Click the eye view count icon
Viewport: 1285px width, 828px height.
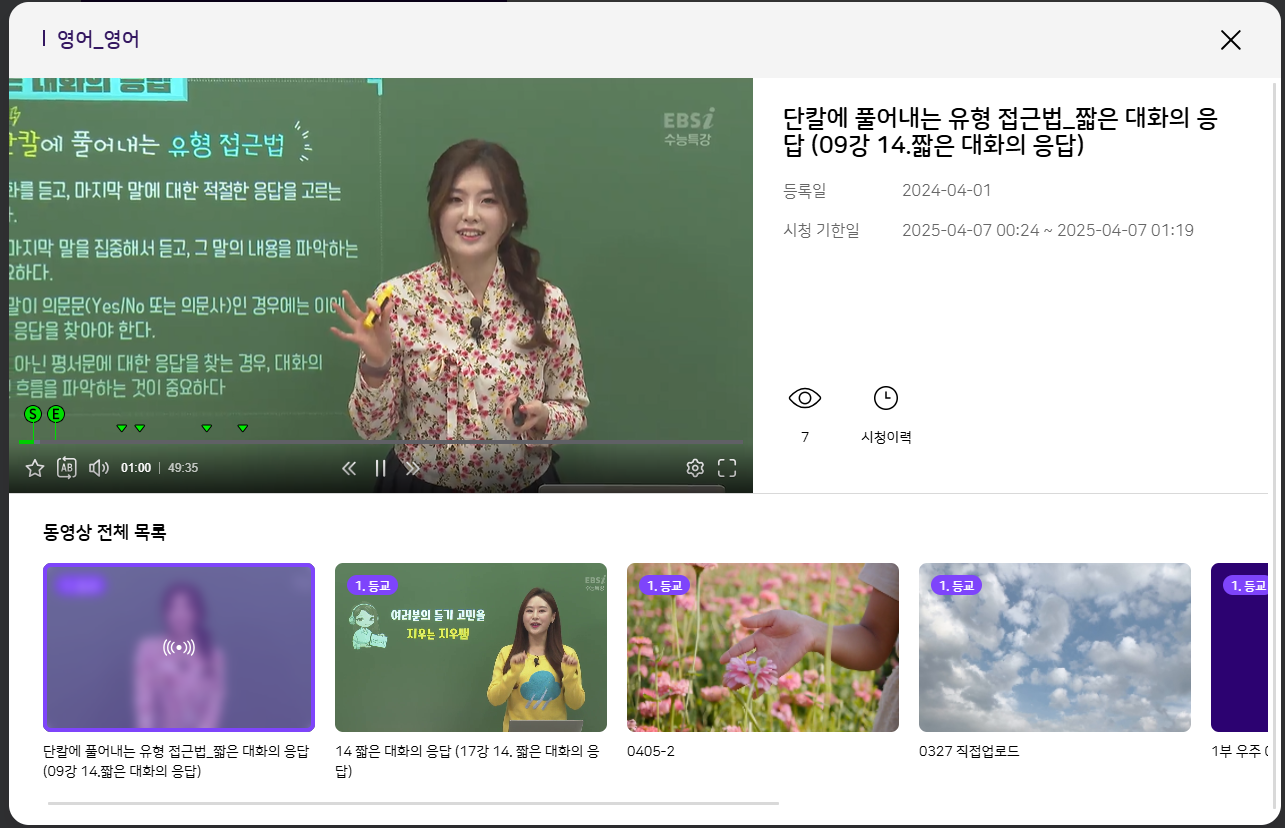pyautogui.click(x=804, y=398)
